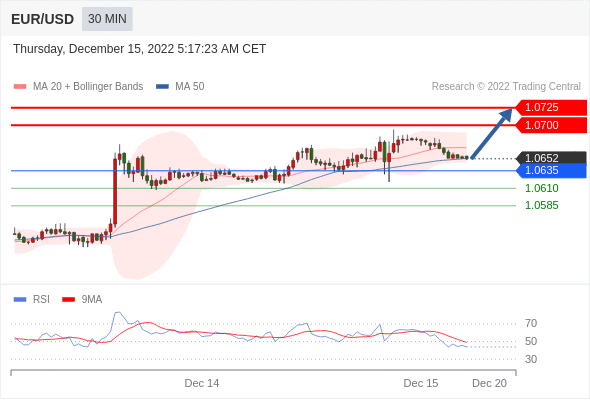Toggle the MA 20 + Bollinger Bands legend
The width and height of the screenshot is (590, 400).
[78, 87]
